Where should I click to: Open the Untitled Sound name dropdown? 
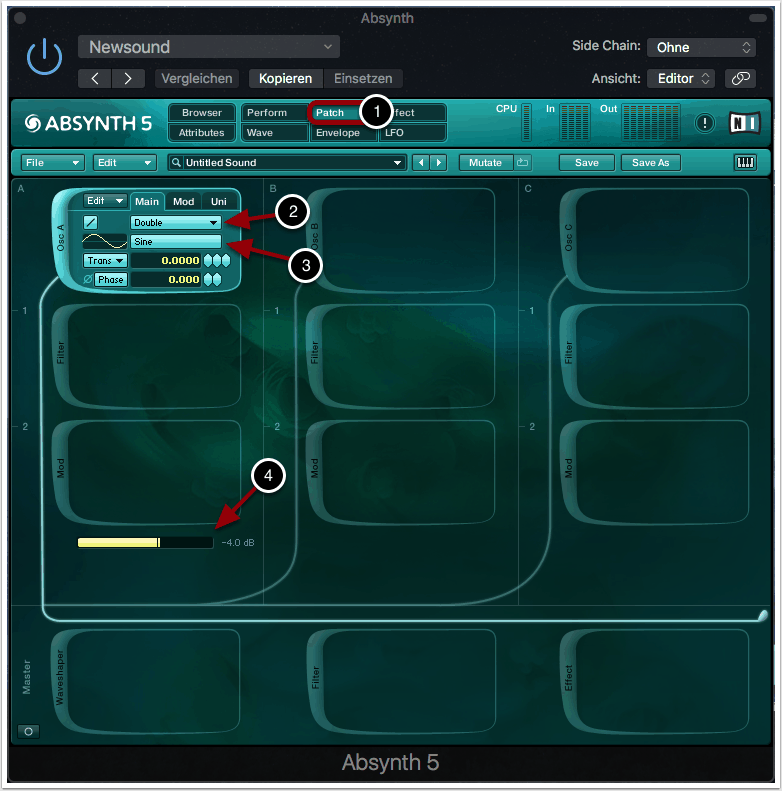coord(288,163)
